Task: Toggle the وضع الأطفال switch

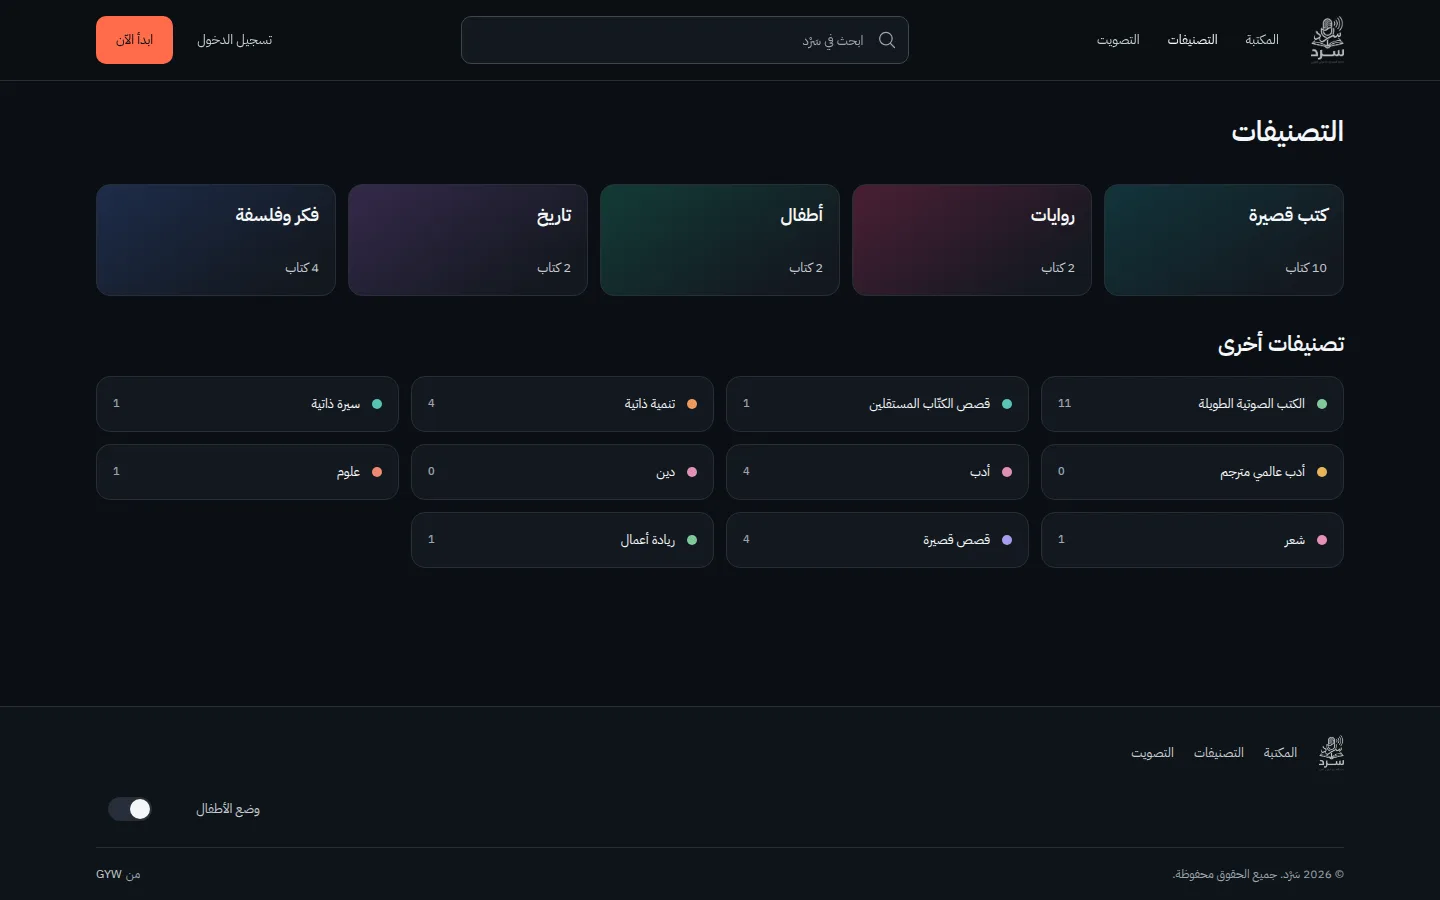Action: pos(130,809)
